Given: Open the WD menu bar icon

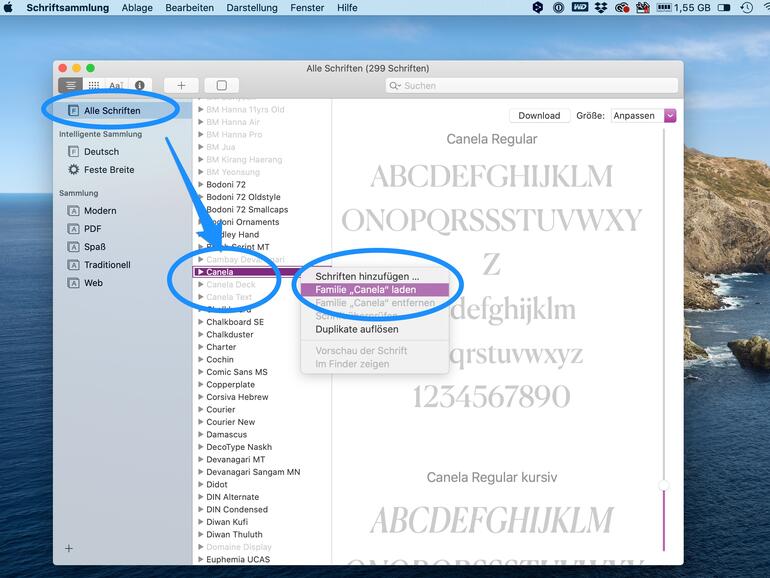Looking at the screenshot, I should (x=580, y=7).
